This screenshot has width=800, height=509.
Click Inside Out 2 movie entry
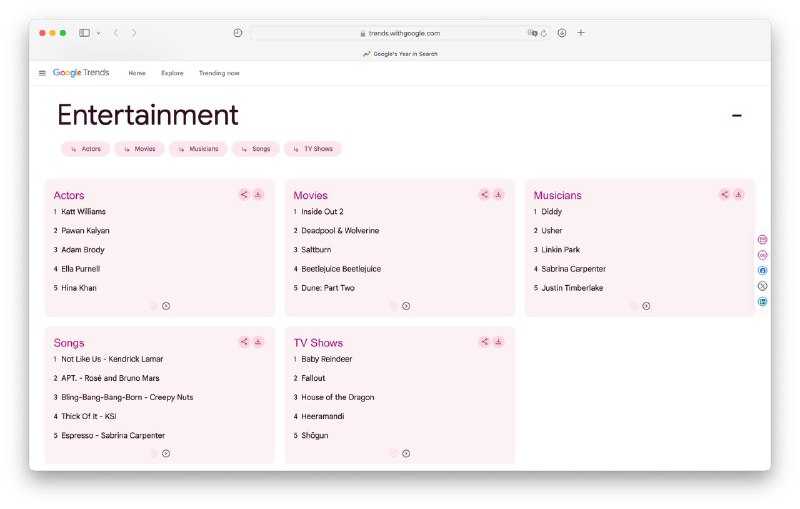pyautogui.click(x=322, y=212)
